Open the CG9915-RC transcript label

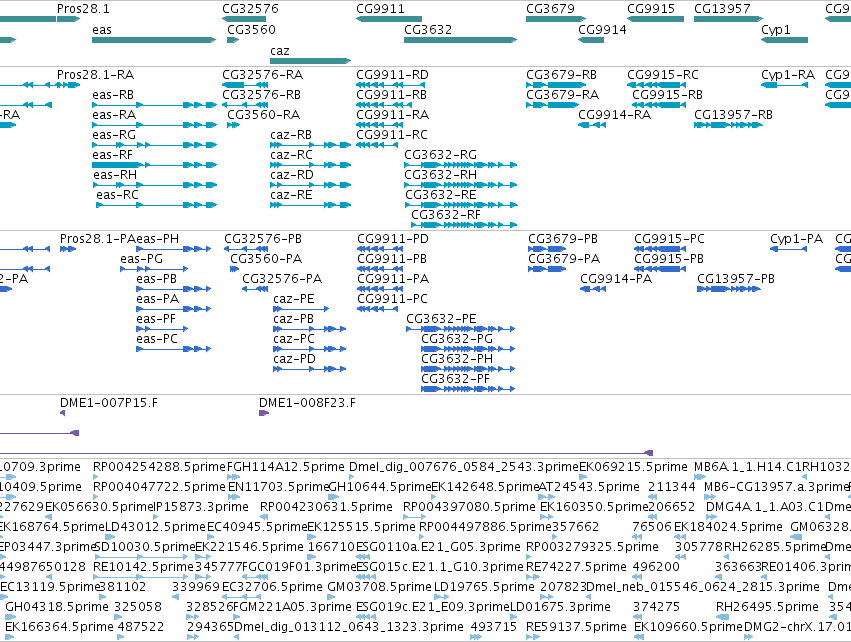(663, 75)
